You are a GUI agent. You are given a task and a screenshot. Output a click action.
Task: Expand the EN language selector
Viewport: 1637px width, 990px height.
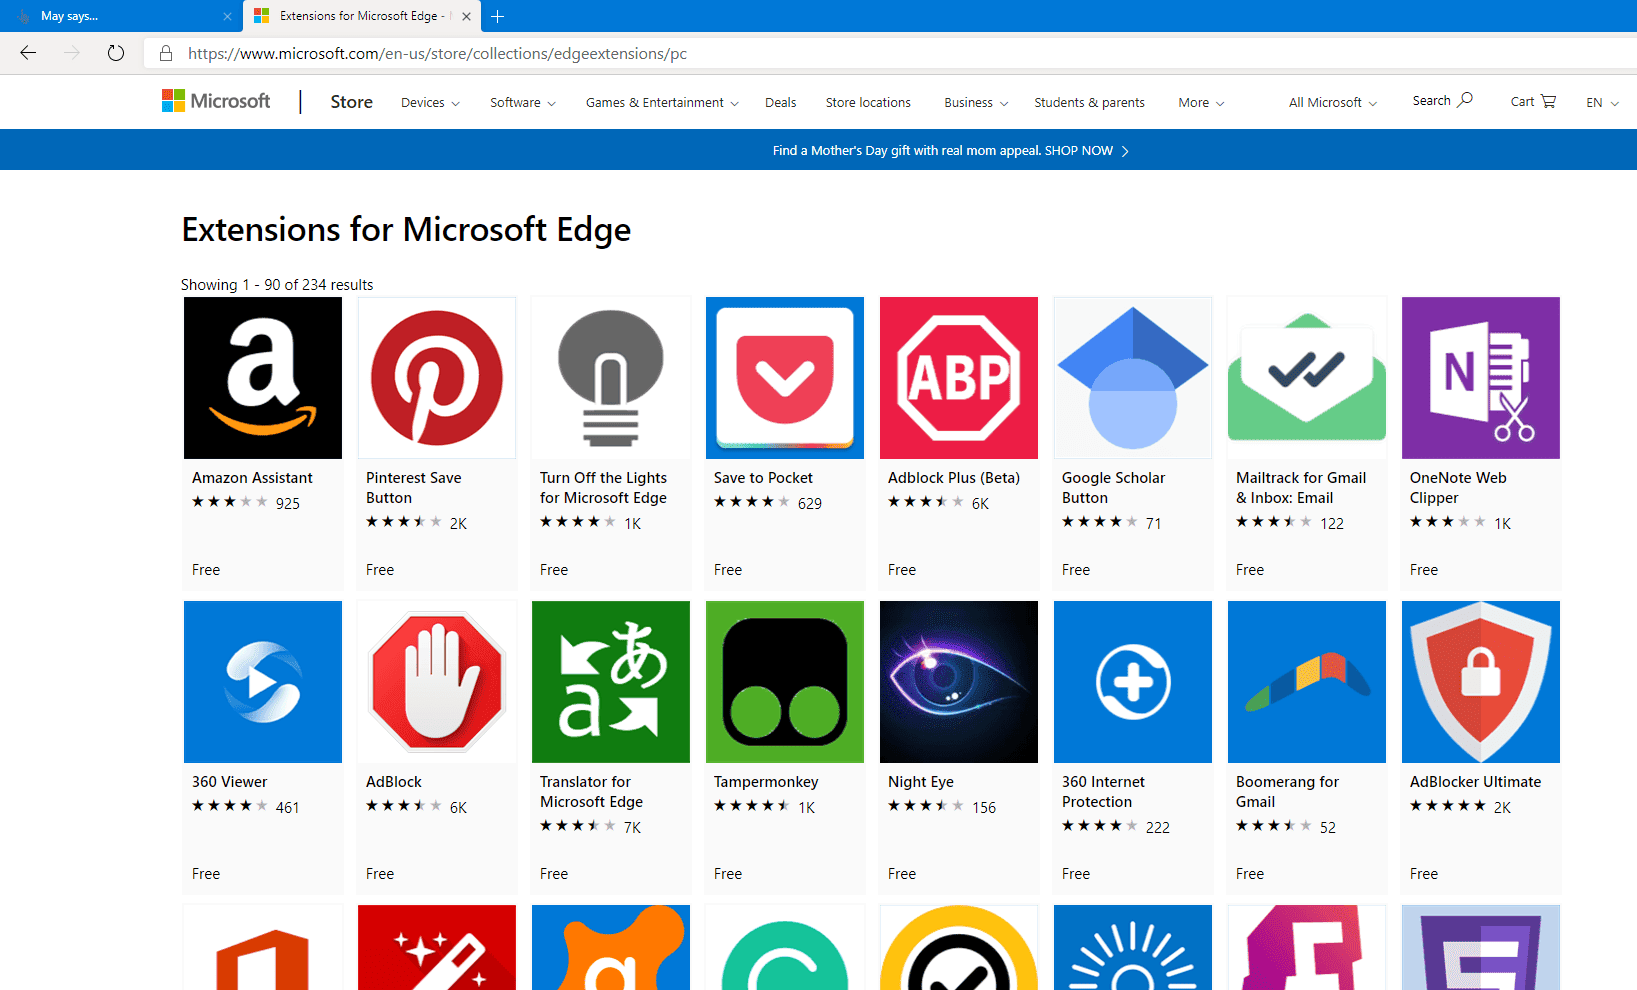pos(1601,102)
